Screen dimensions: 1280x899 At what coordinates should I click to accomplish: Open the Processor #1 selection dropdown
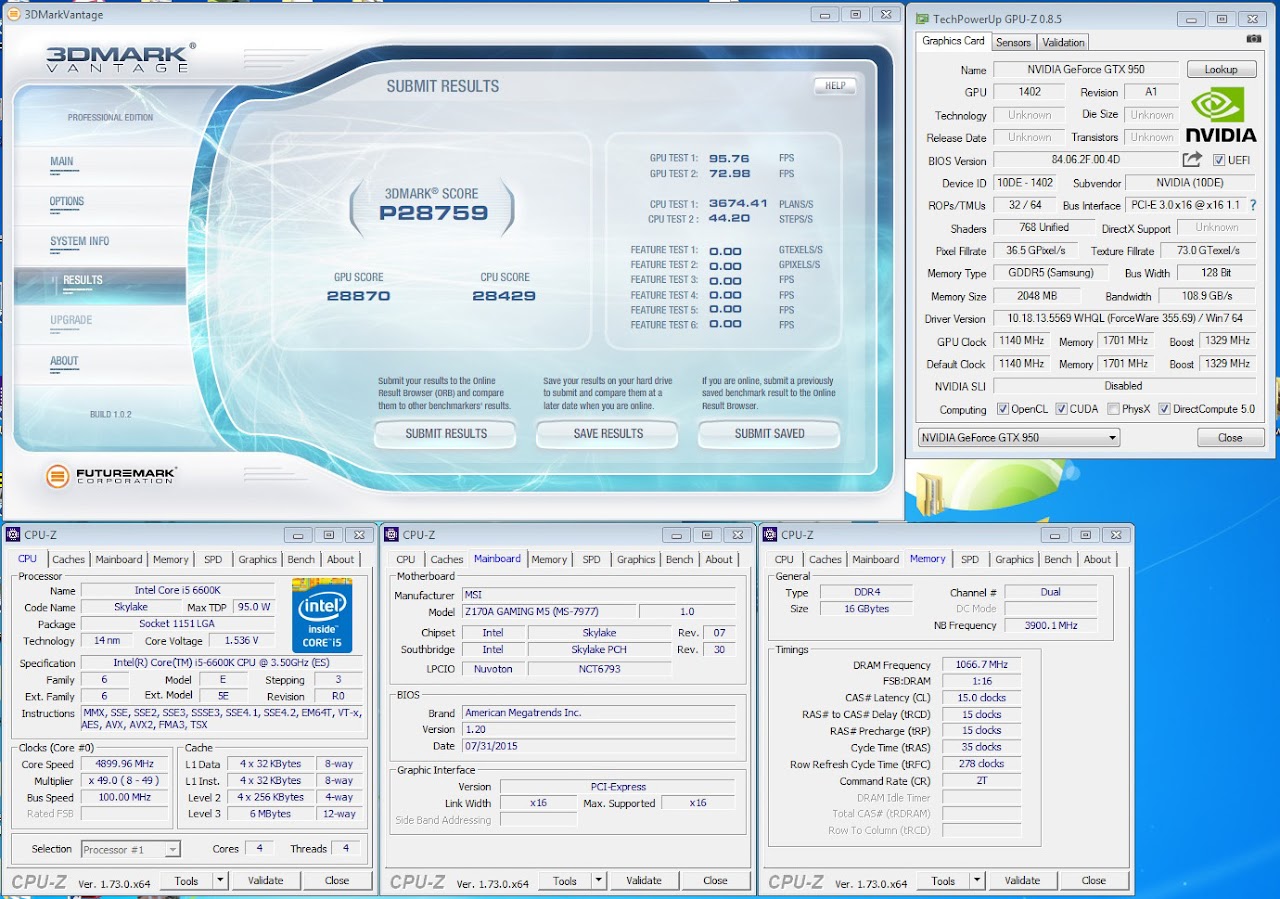[x=131, y=849]
